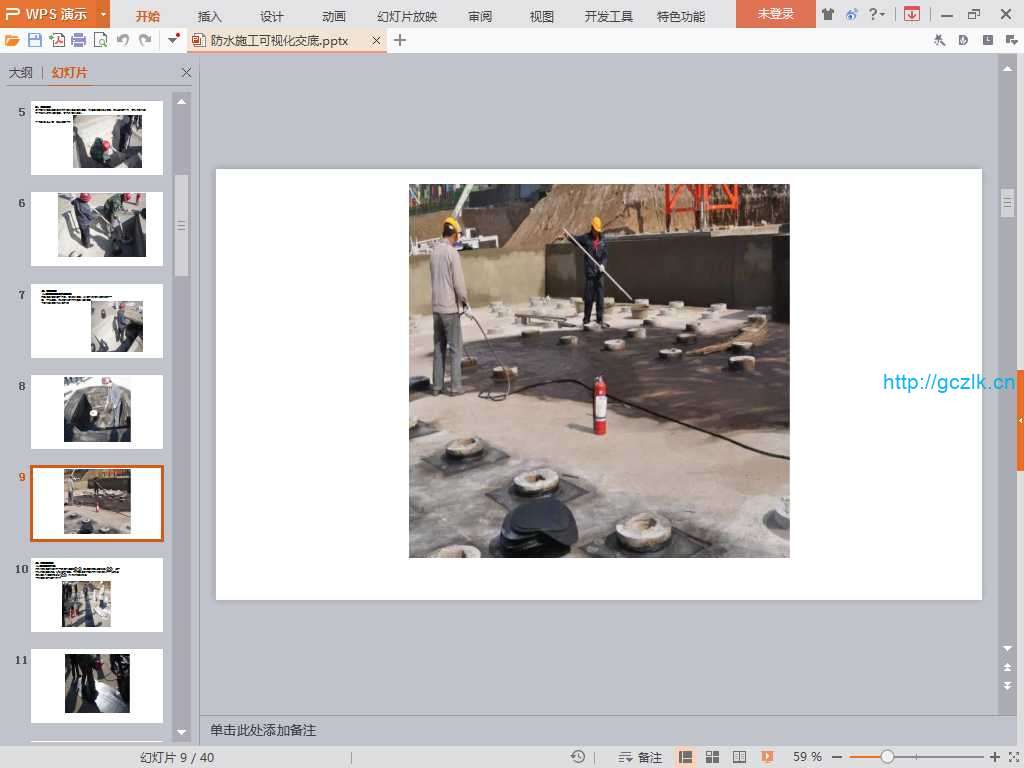
Task: Open new document tab with plus button
Action: click(x=400, y=40)
